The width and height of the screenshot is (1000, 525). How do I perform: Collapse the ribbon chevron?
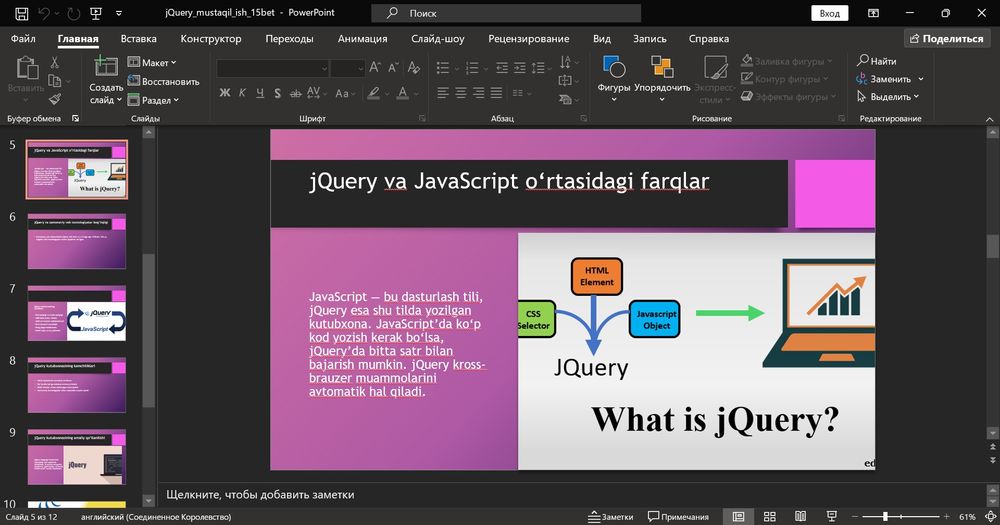pos(989,119)
